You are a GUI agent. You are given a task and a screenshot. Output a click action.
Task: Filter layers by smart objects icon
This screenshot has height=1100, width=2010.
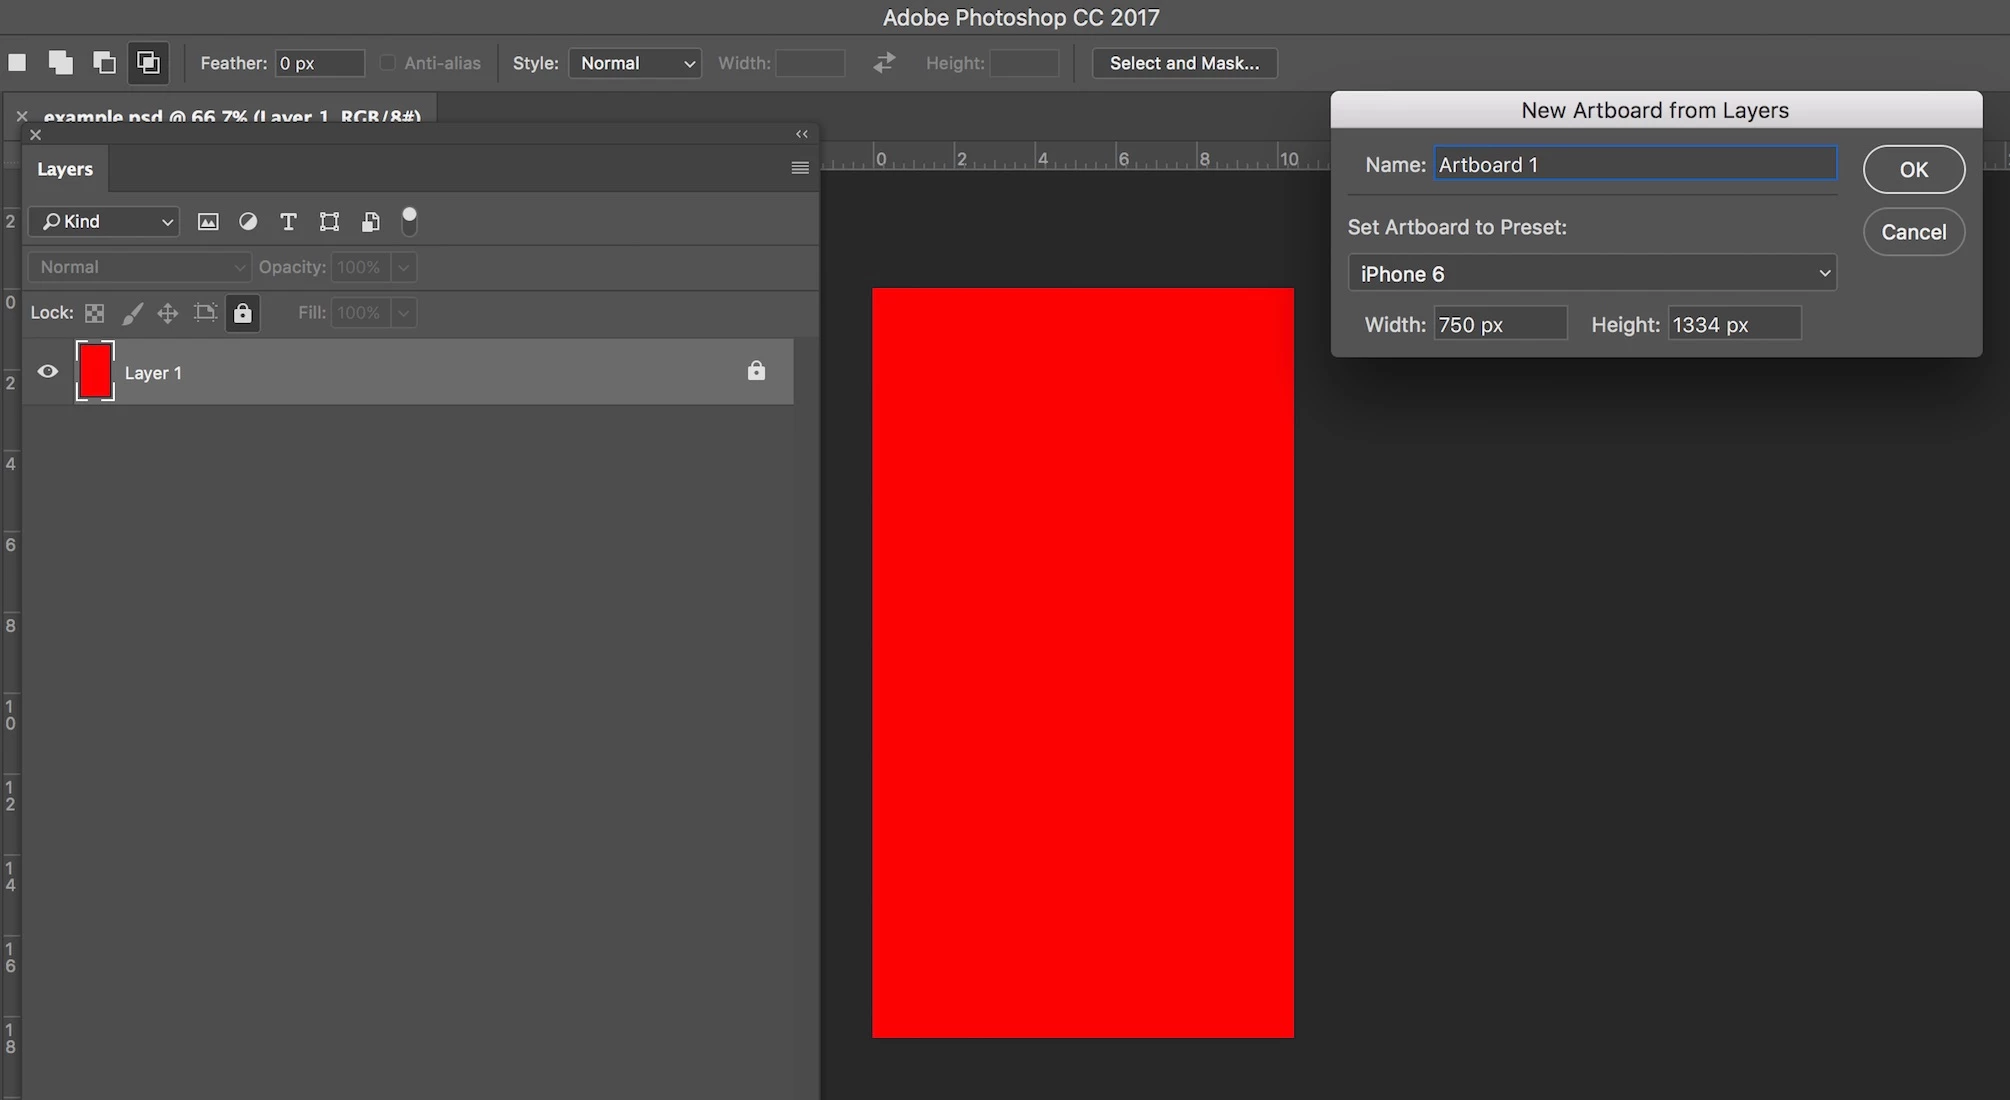pos(370,222)
